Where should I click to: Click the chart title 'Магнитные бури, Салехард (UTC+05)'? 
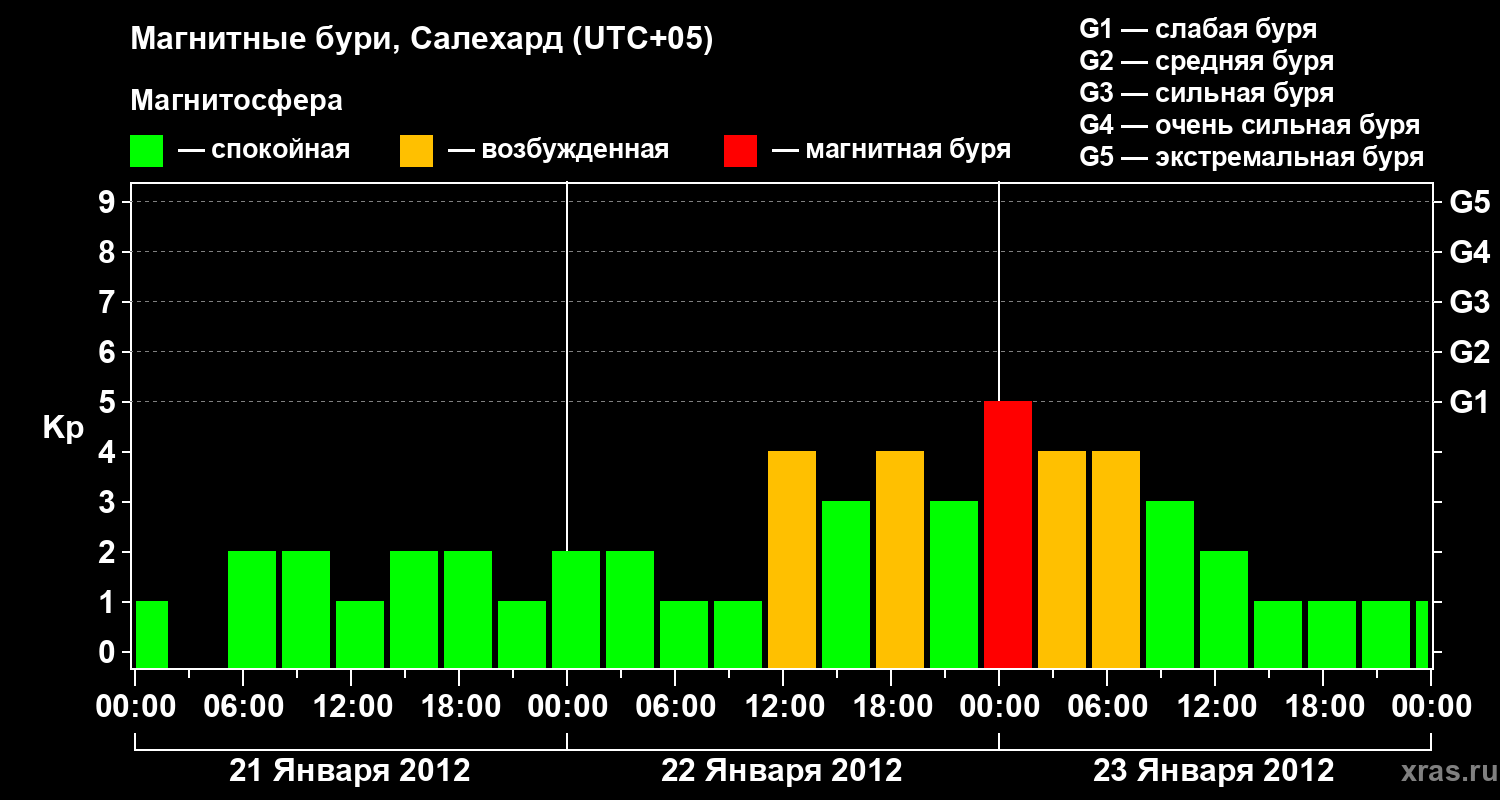422,40
